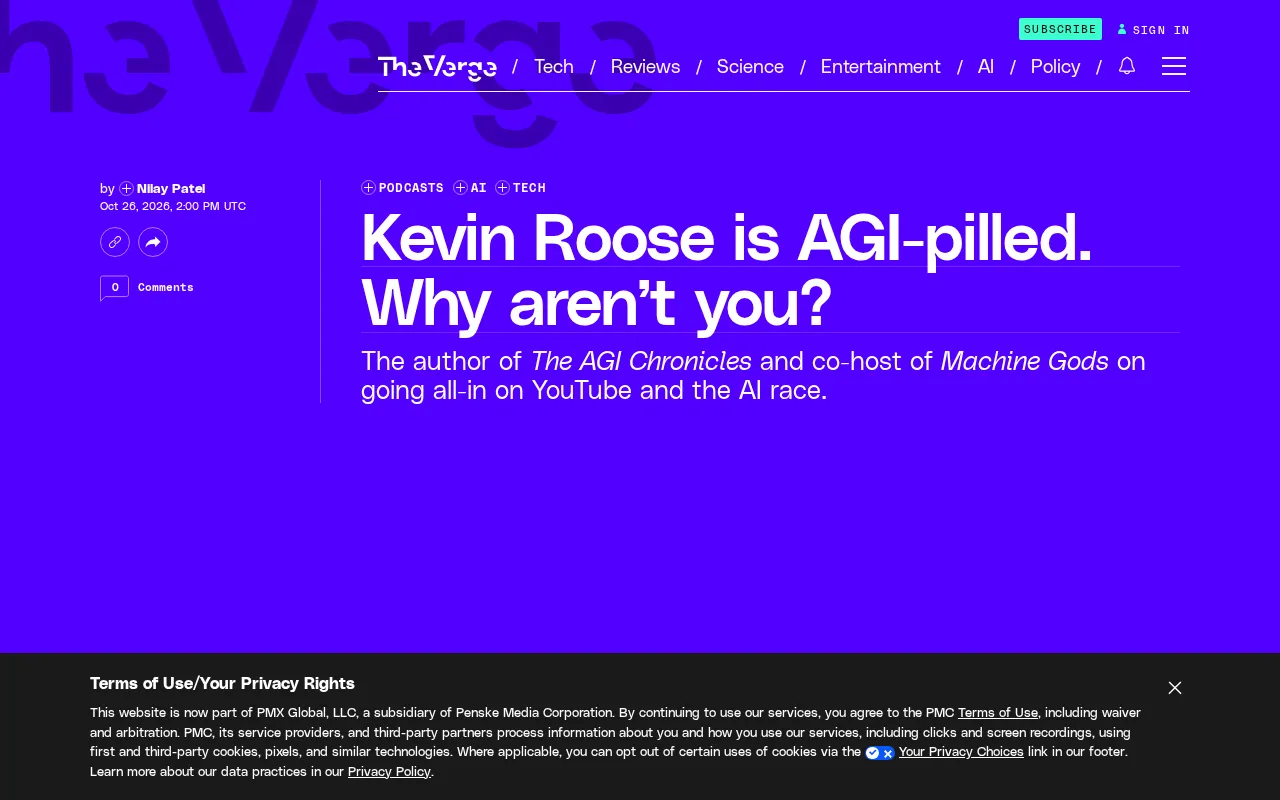Open Nilay Patel's author page
The height and width of the screenshot is (800, 1280).
click(x=171, y=189)
